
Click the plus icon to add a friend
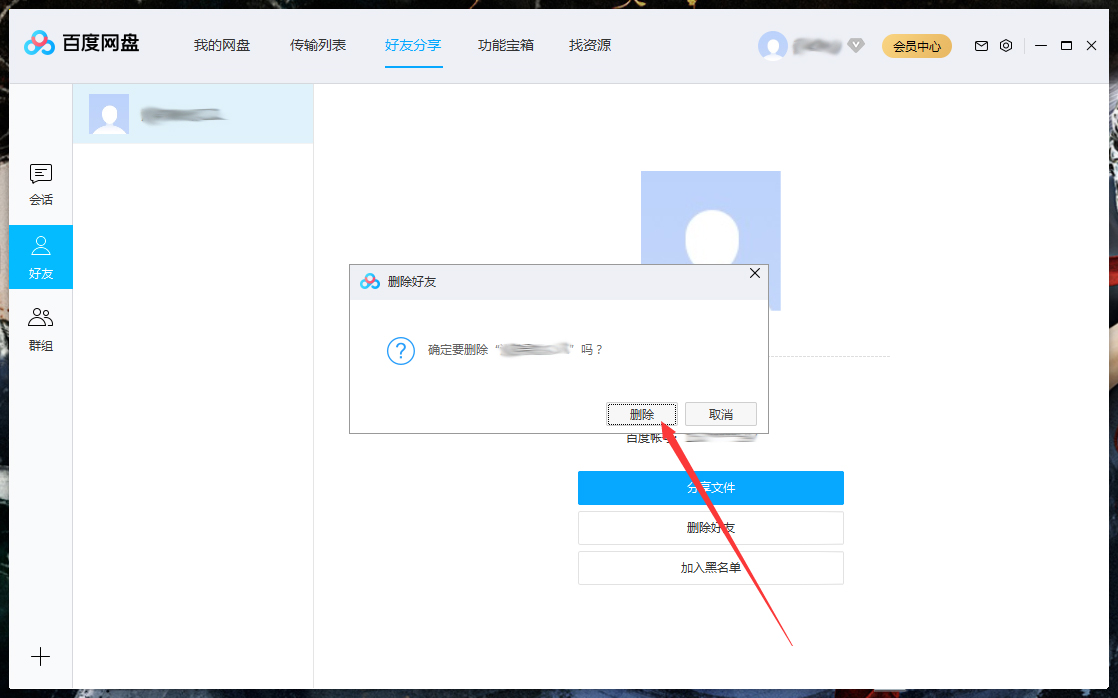tap(40, 657)
